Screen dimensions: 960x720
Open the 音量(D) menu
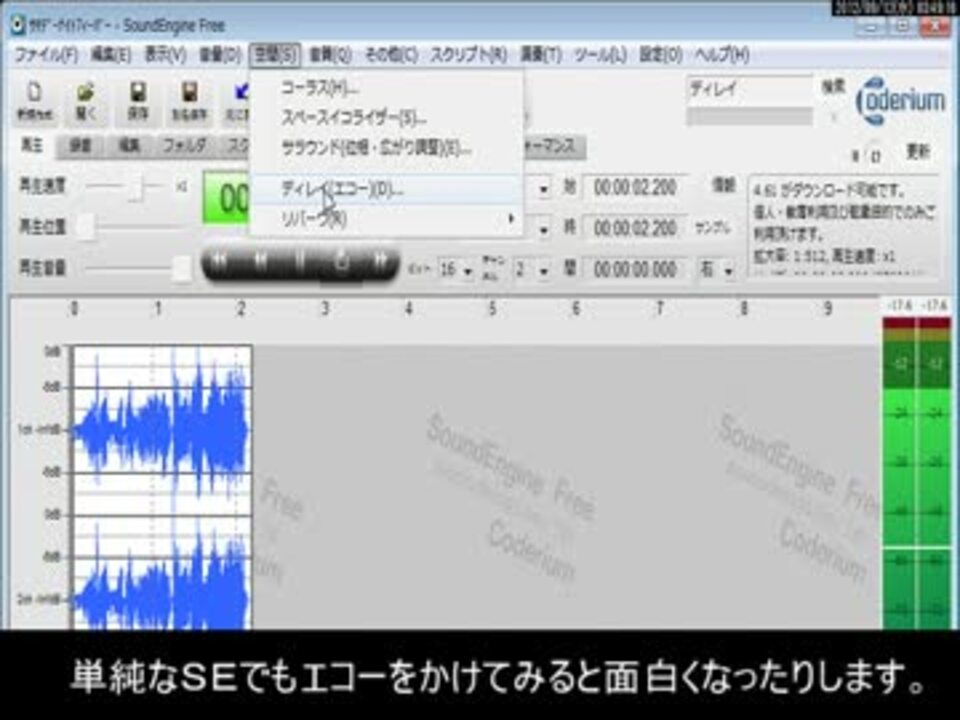pyautogui.click(x=220, y=55)
